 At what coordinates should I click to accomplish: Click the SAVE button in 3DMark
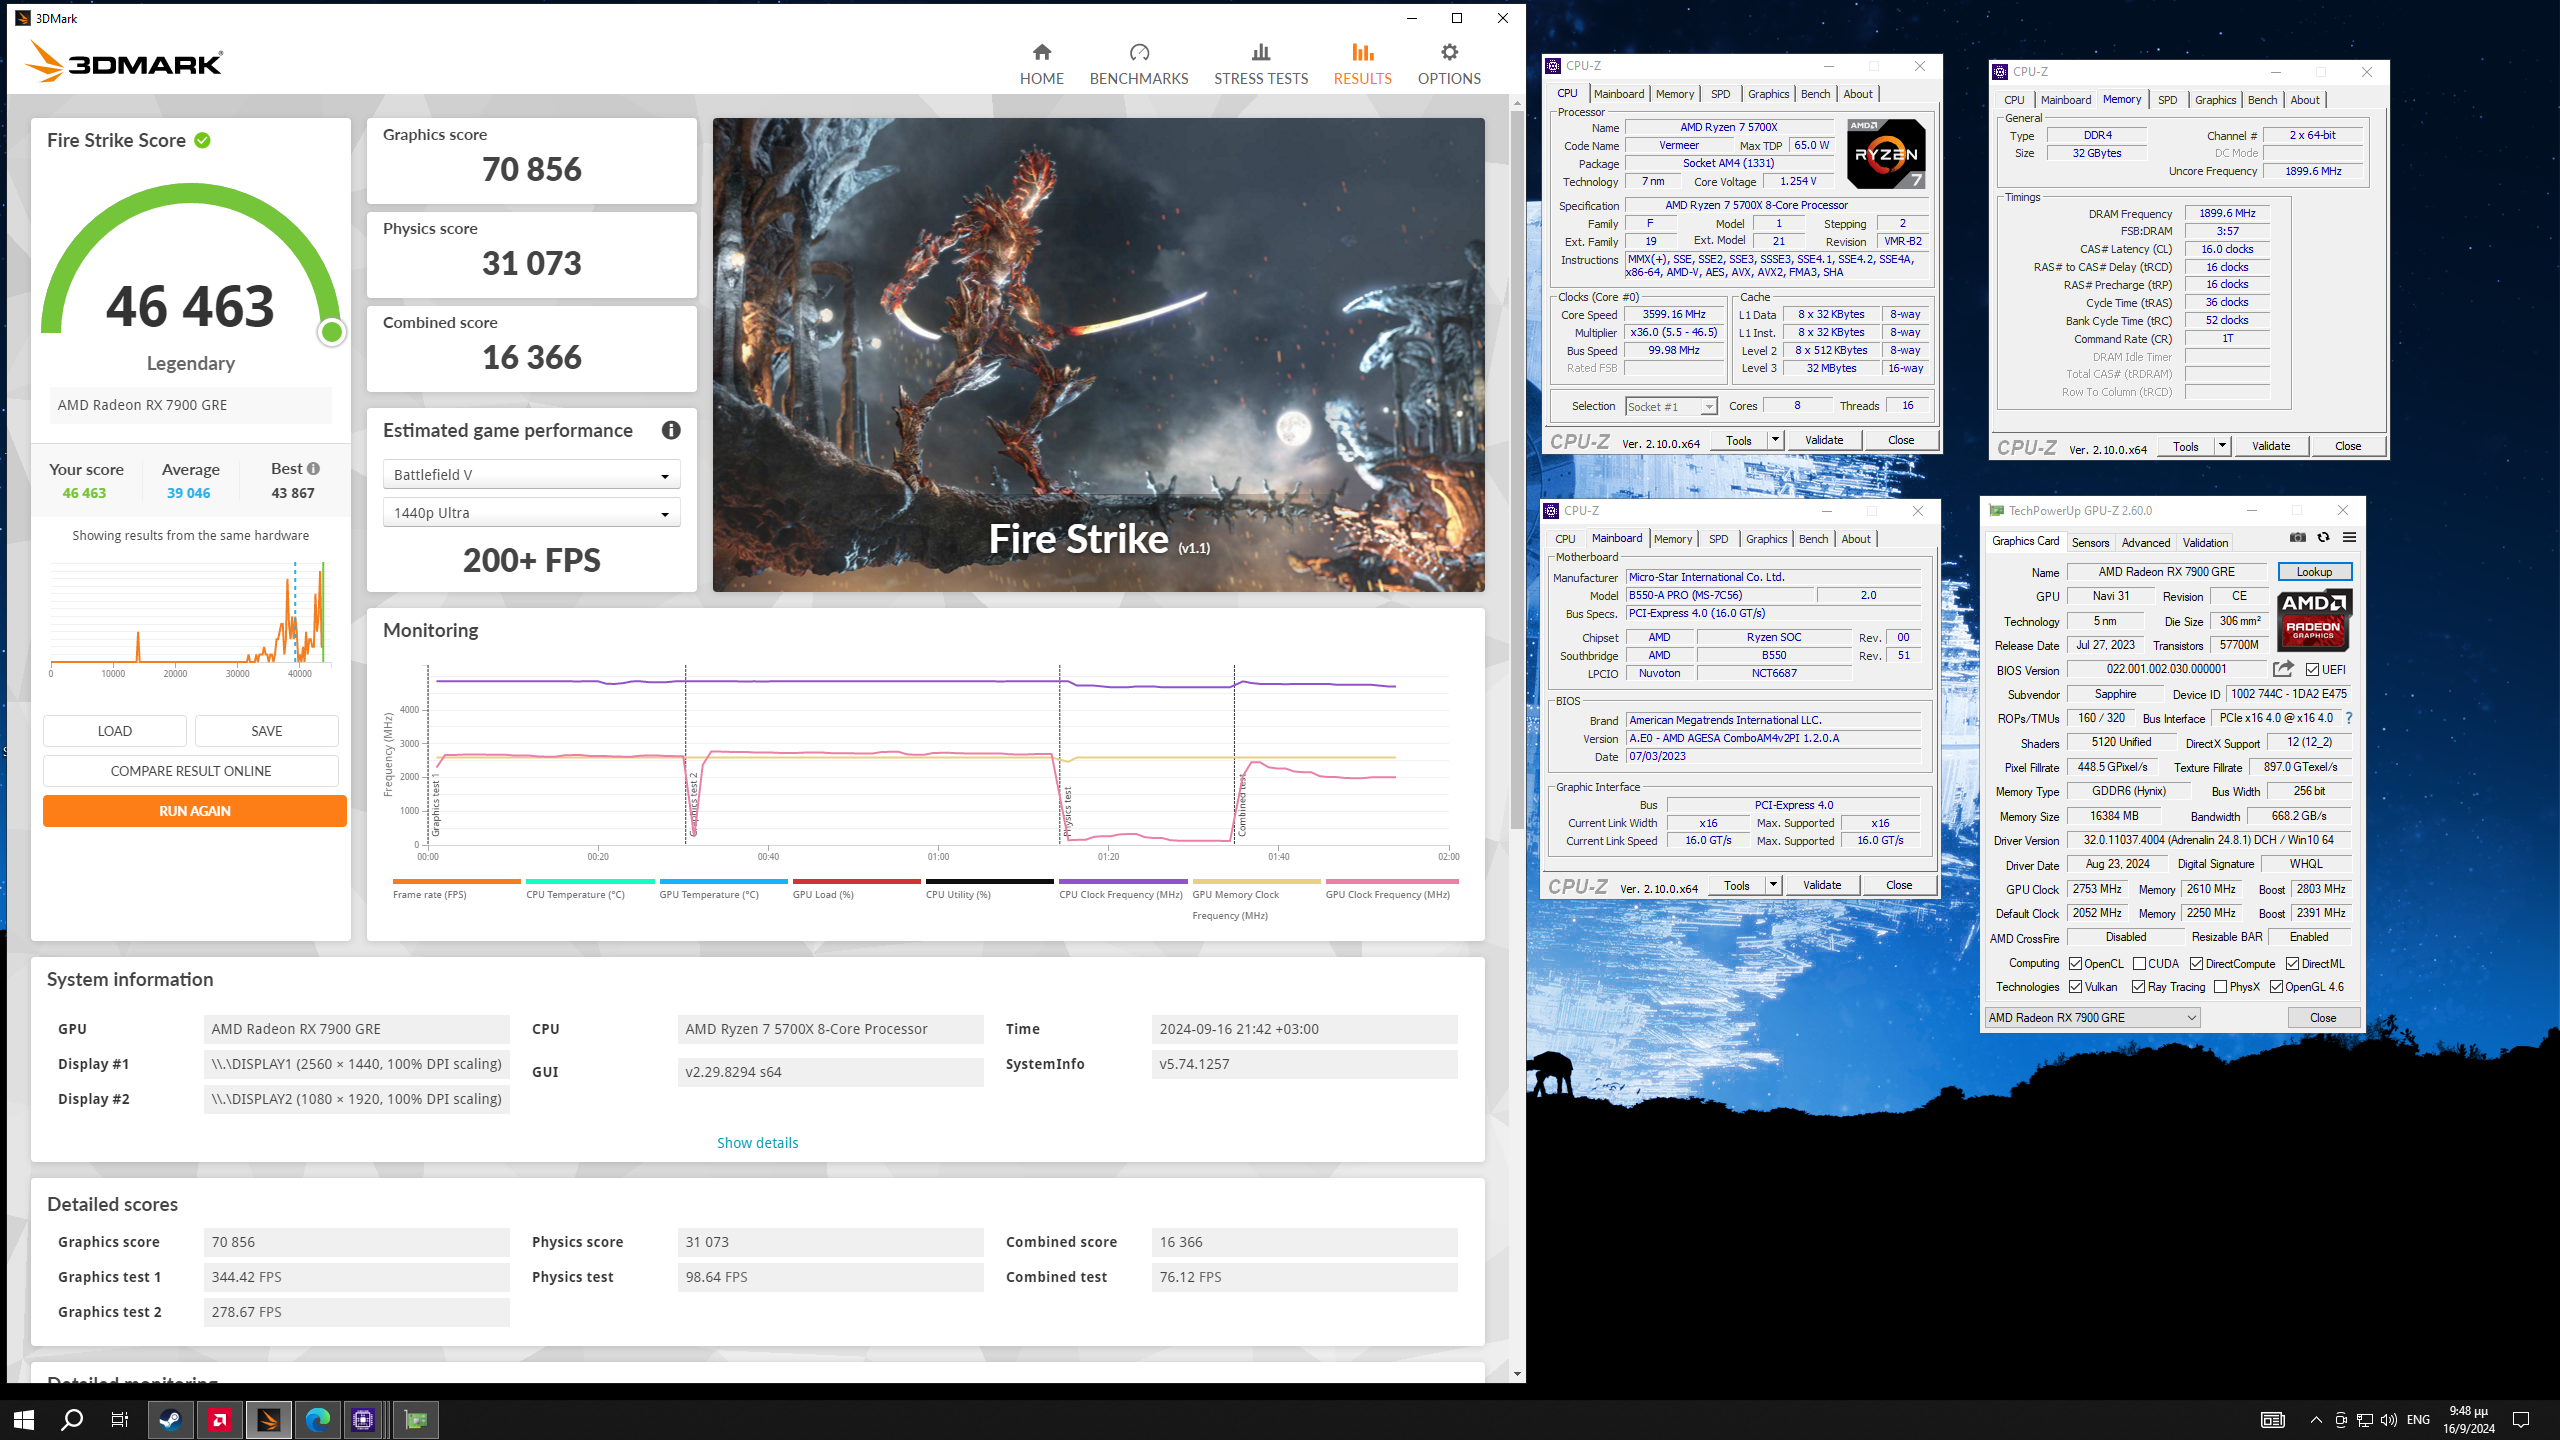coord(267,731)
